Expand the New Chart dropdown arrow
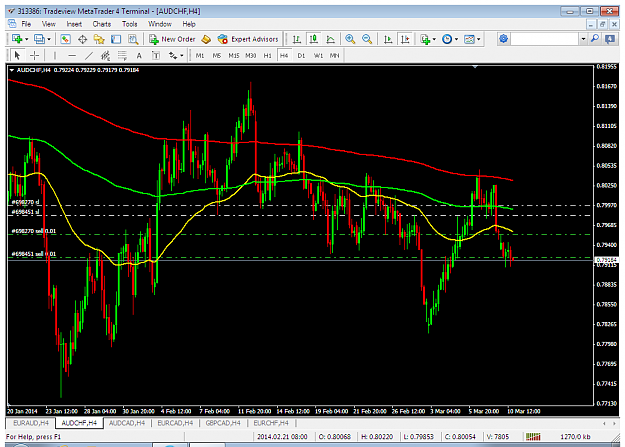The width and height of the screenshot is (625, 447). click(x=27, y=39)
